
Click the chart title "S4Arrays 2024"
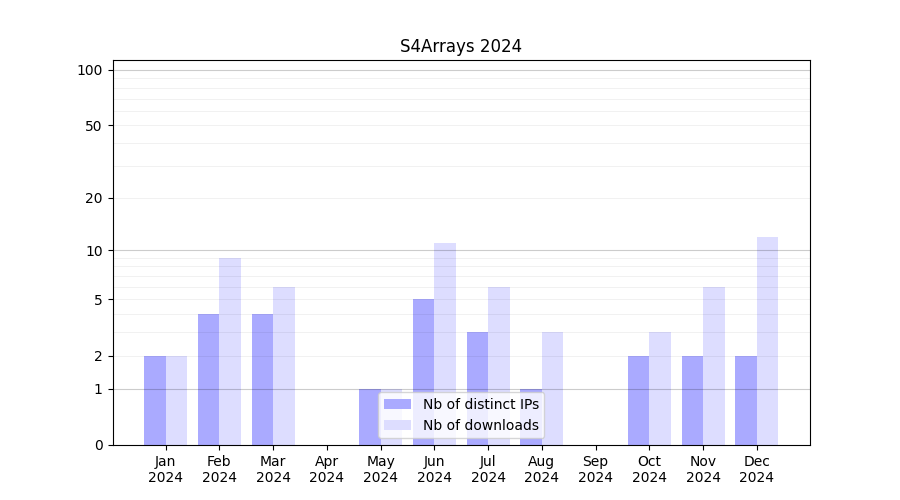pos(461,46)
